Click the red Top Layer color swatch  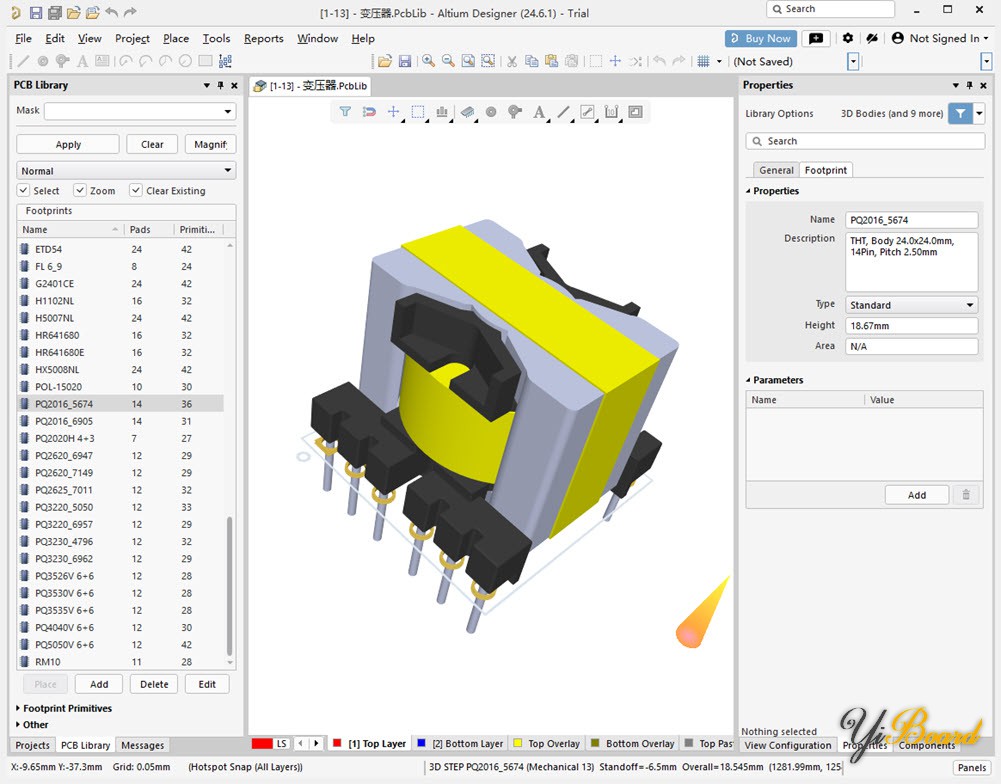coord(337,743)
